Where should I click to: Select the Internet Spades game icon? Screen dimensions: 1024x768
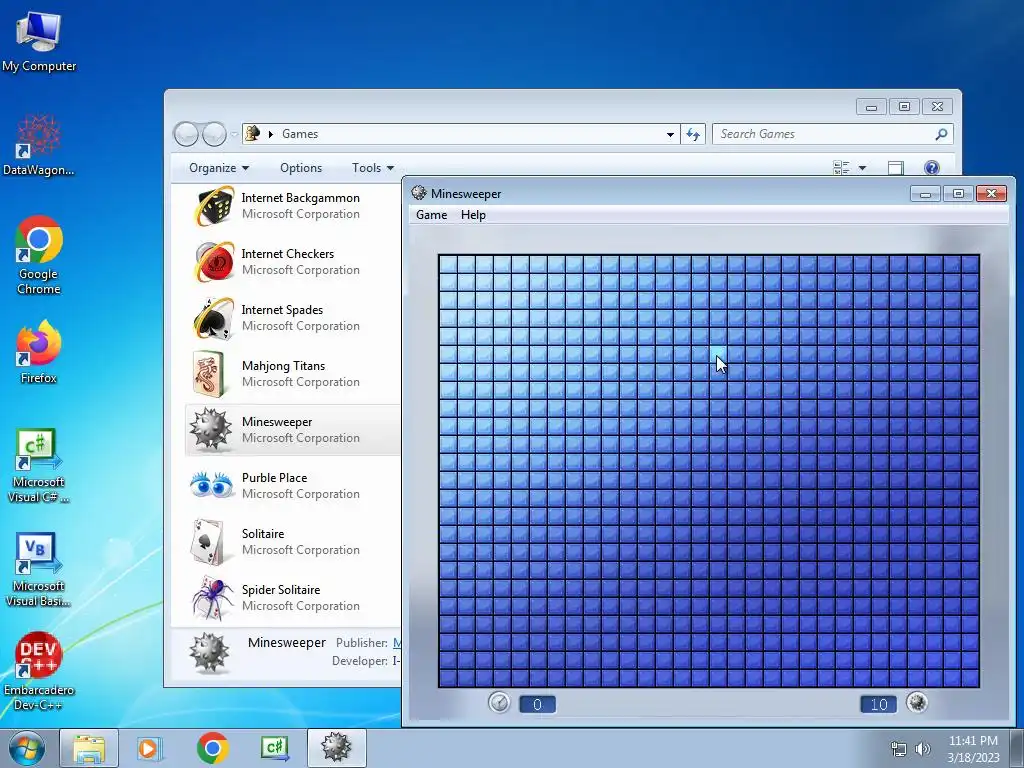tap(214, 318)
